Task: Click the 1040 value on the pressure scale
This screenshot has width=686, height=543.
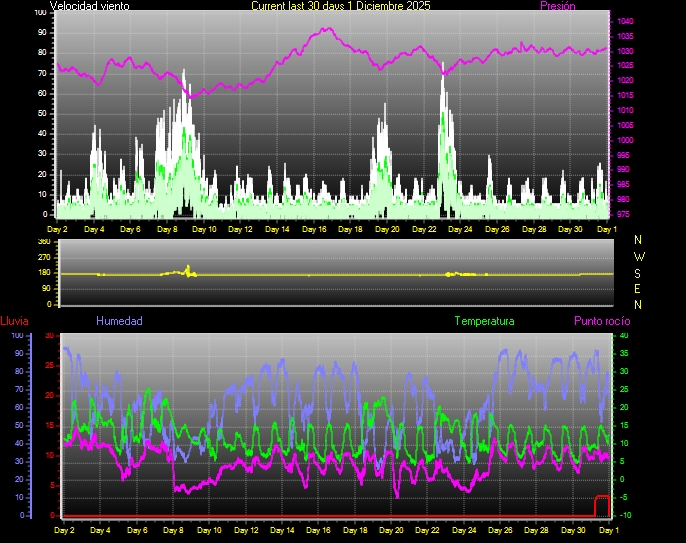Action: tap(625, 21)
